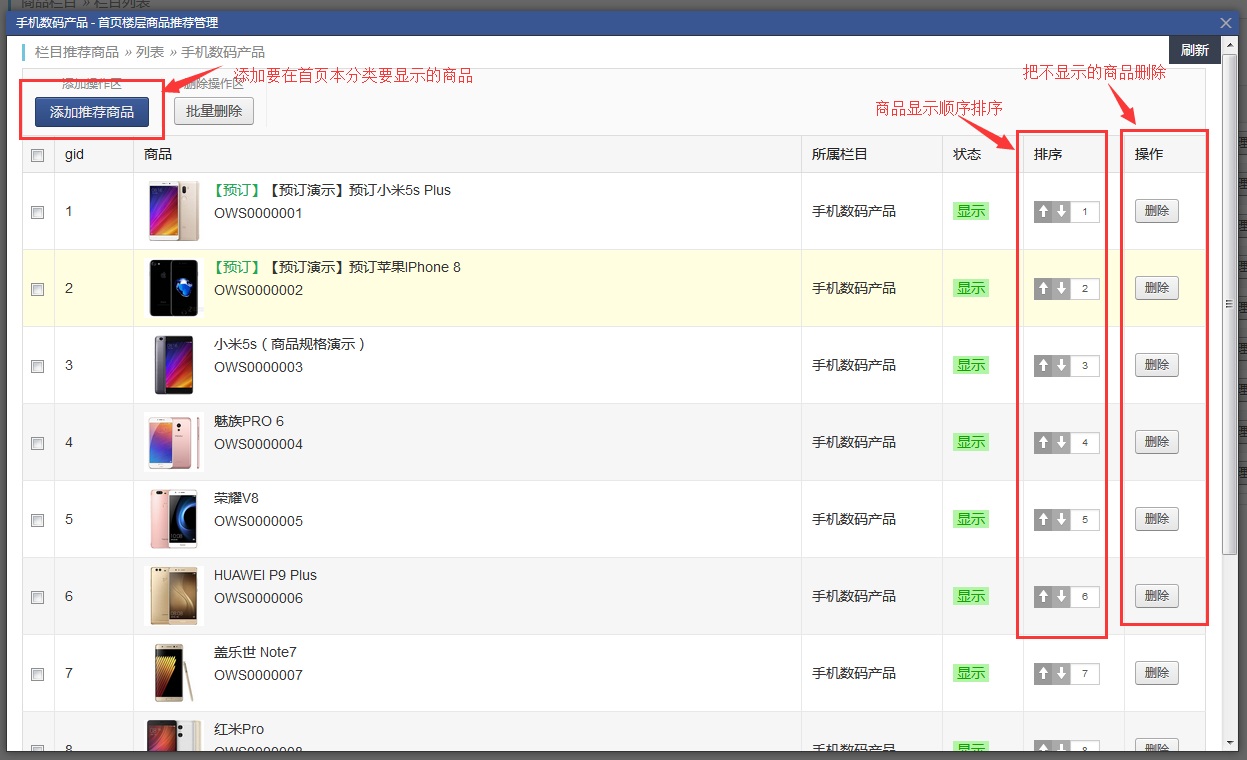Viewport: 1247px width, 760px height.
Task: Click the 添加推荐商品 button
Action: coord(92,112)
